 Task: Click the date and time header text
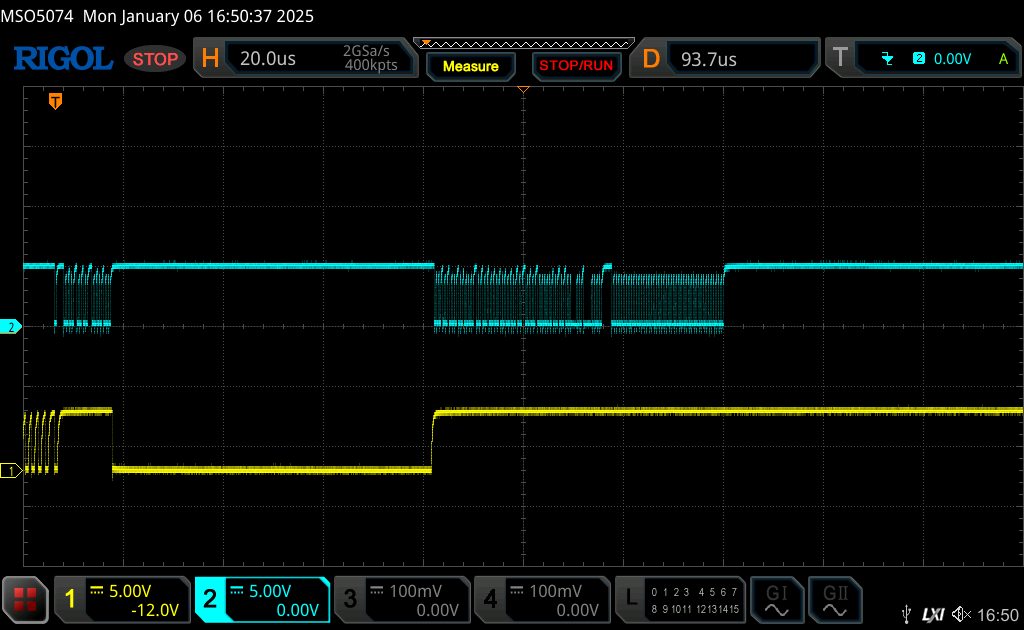click(199, 16)
